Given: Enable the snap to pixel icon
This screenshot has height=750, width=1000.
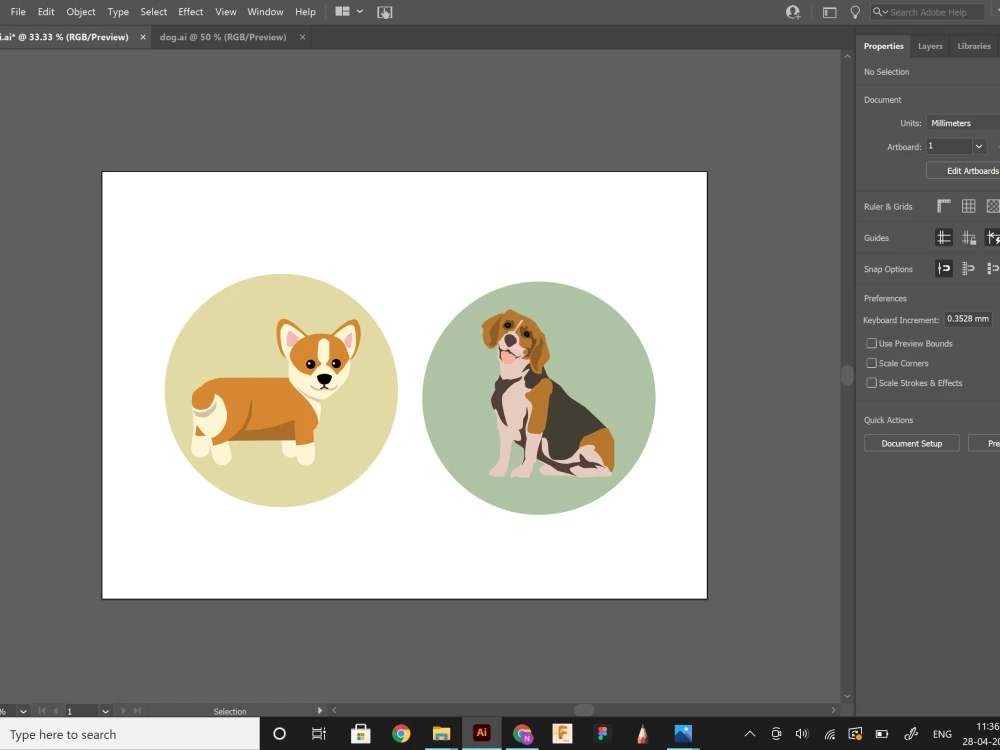Looking at the screenshot, I should [993, 268].
